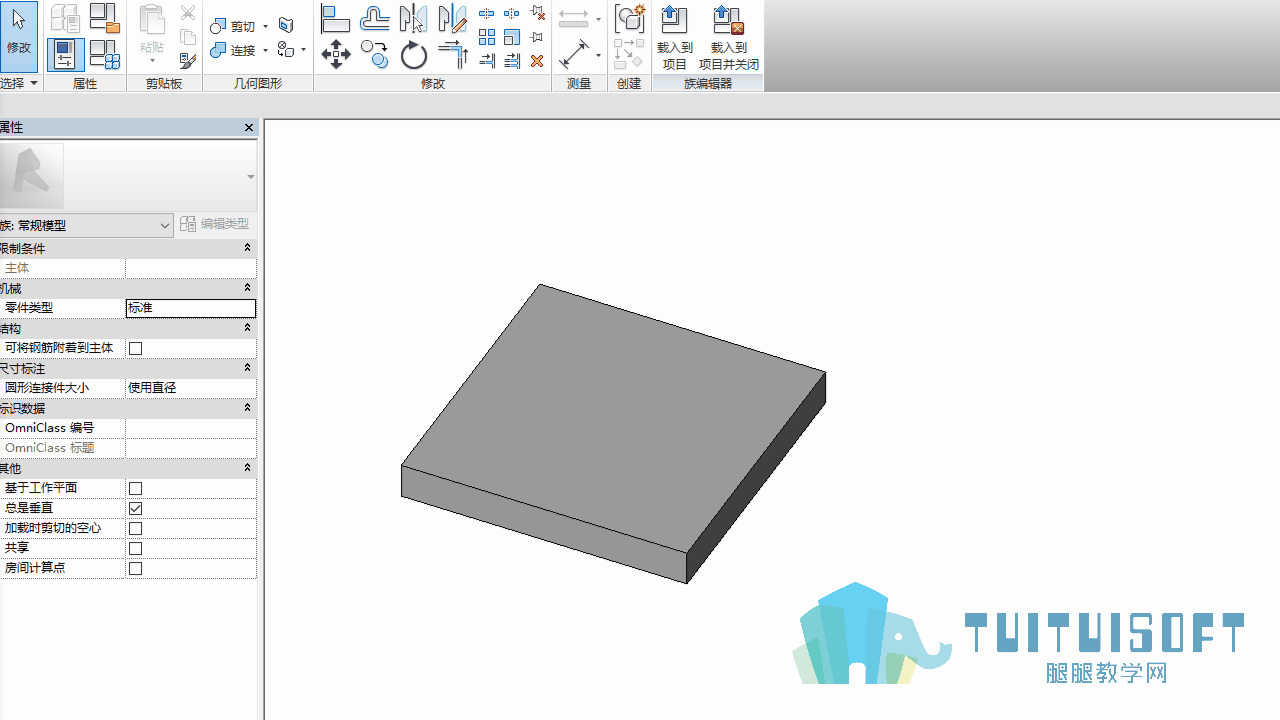Select the Mirror - Pick Axis tool

[413, 19]
